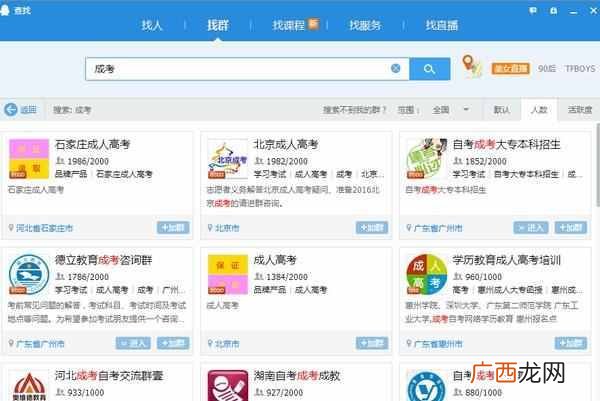Click the blue magnifier search button

click(429, 69)
